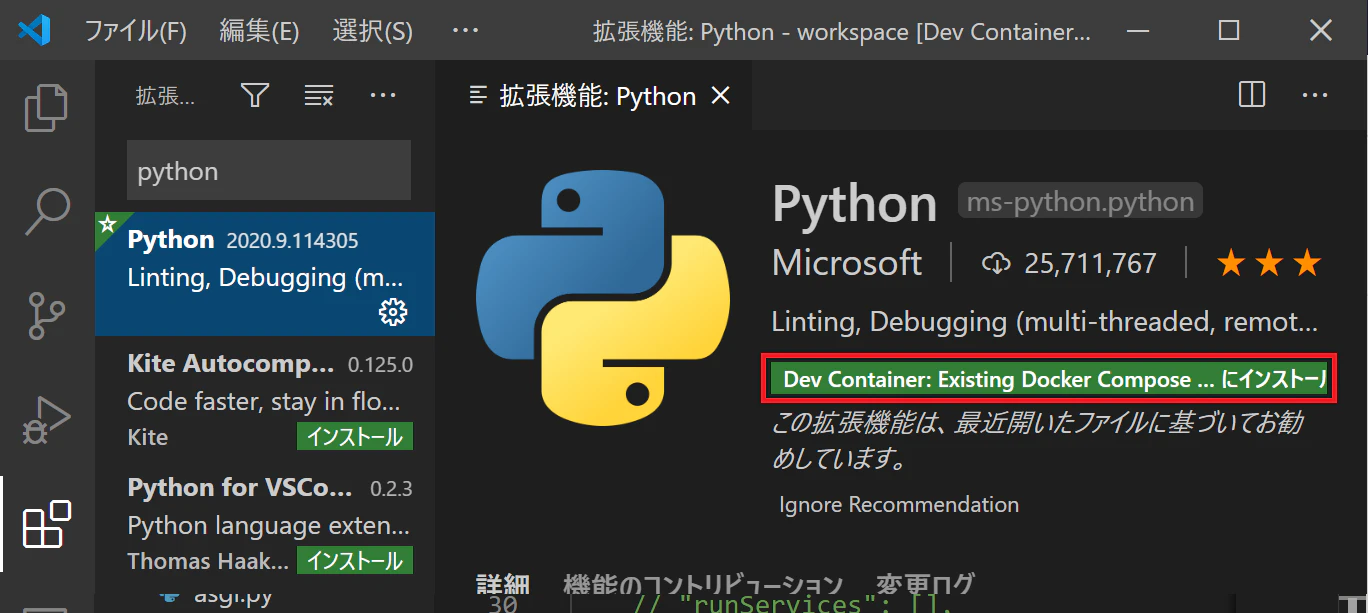
Task: Focus the extension search box containing python
Action: pos(268,171)
